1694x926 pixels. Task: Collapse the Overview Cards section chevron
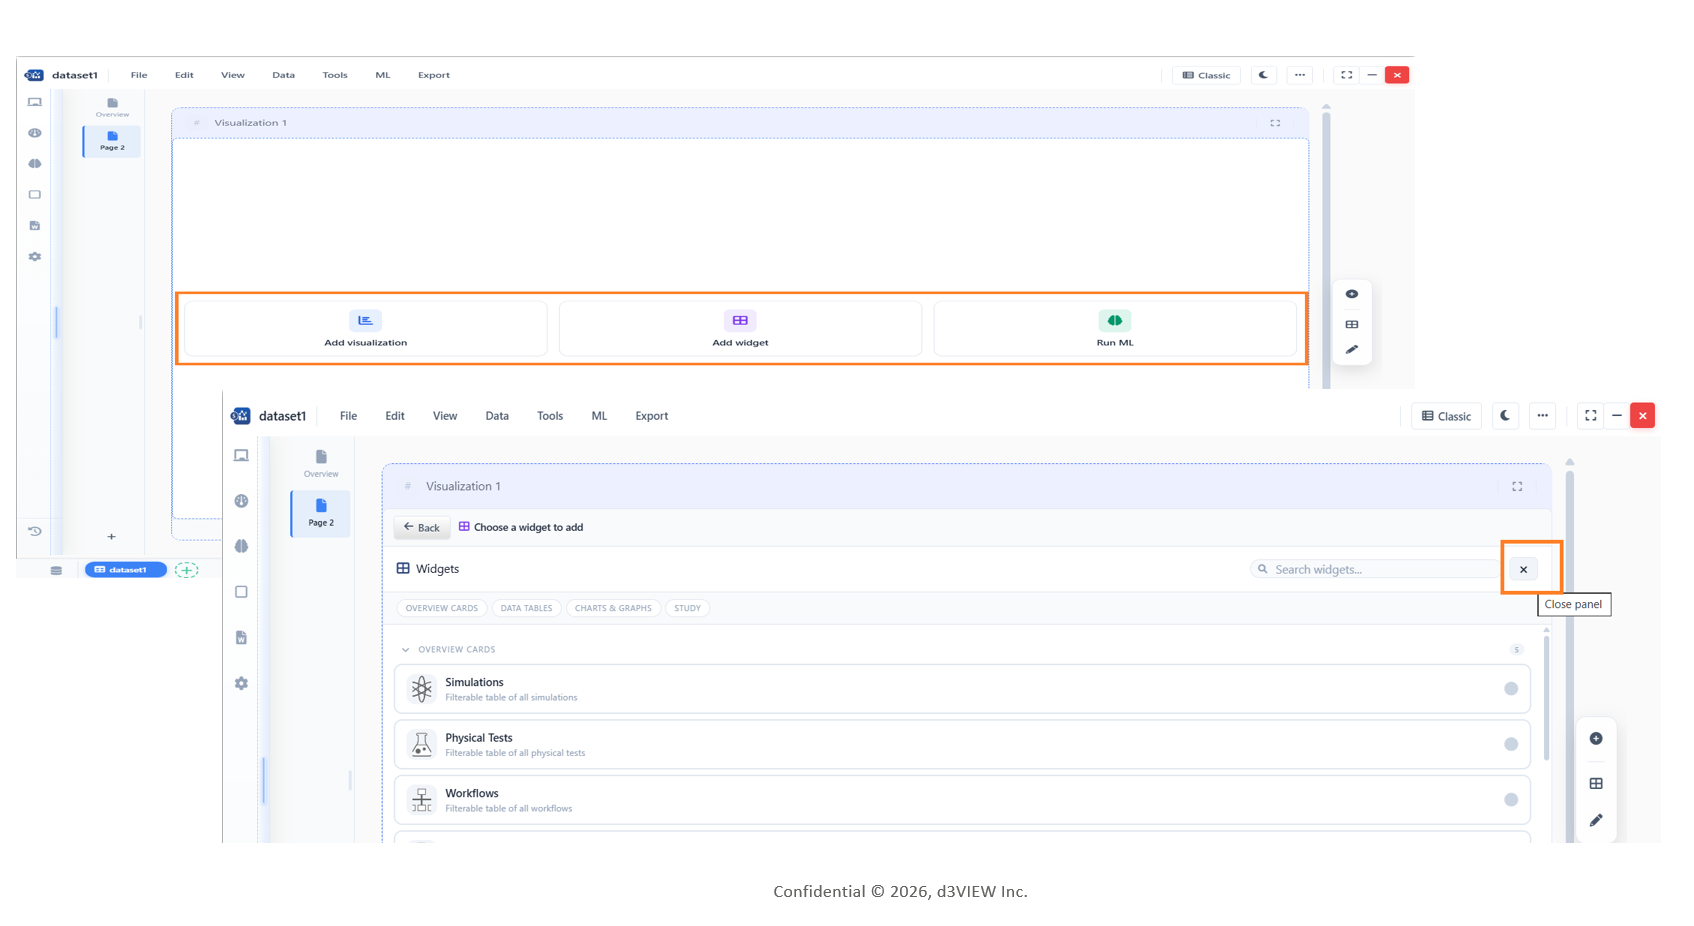405,650
